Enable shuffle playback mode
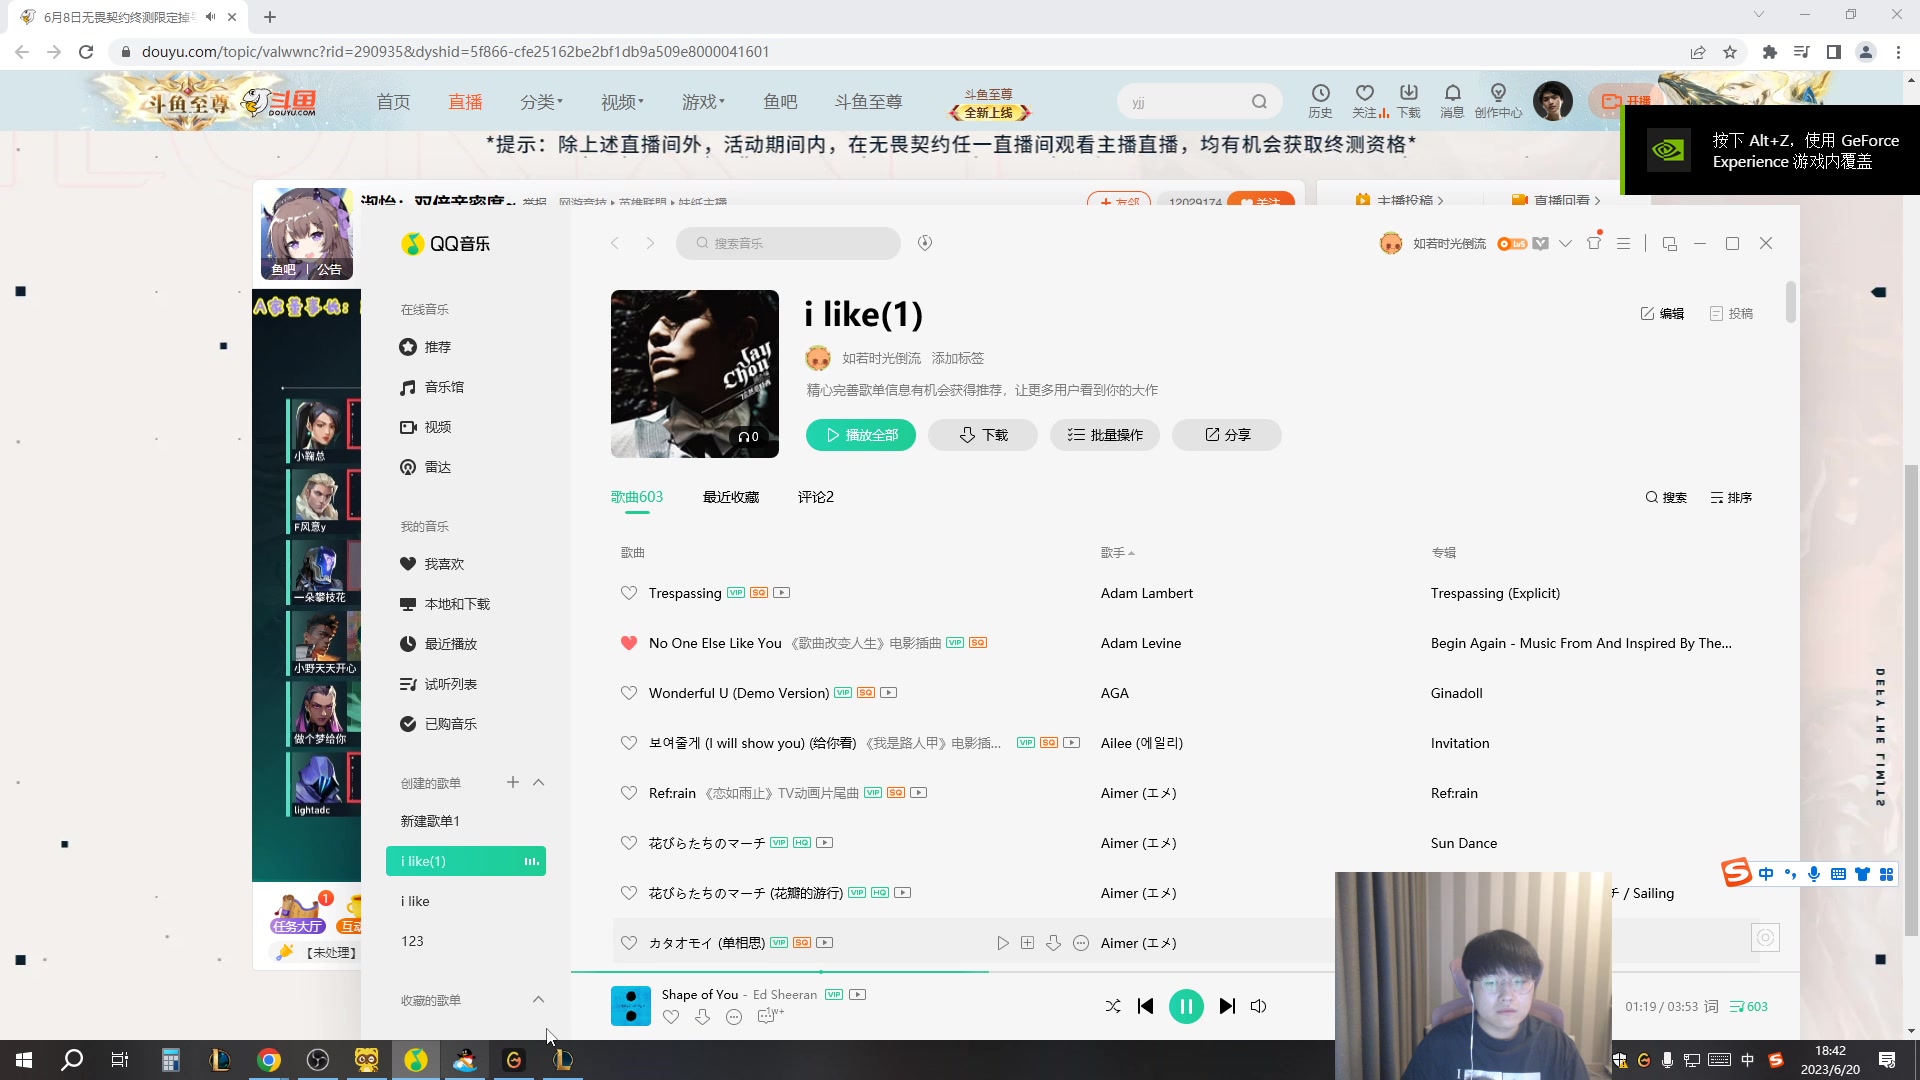 (x=1112, y=1006)
